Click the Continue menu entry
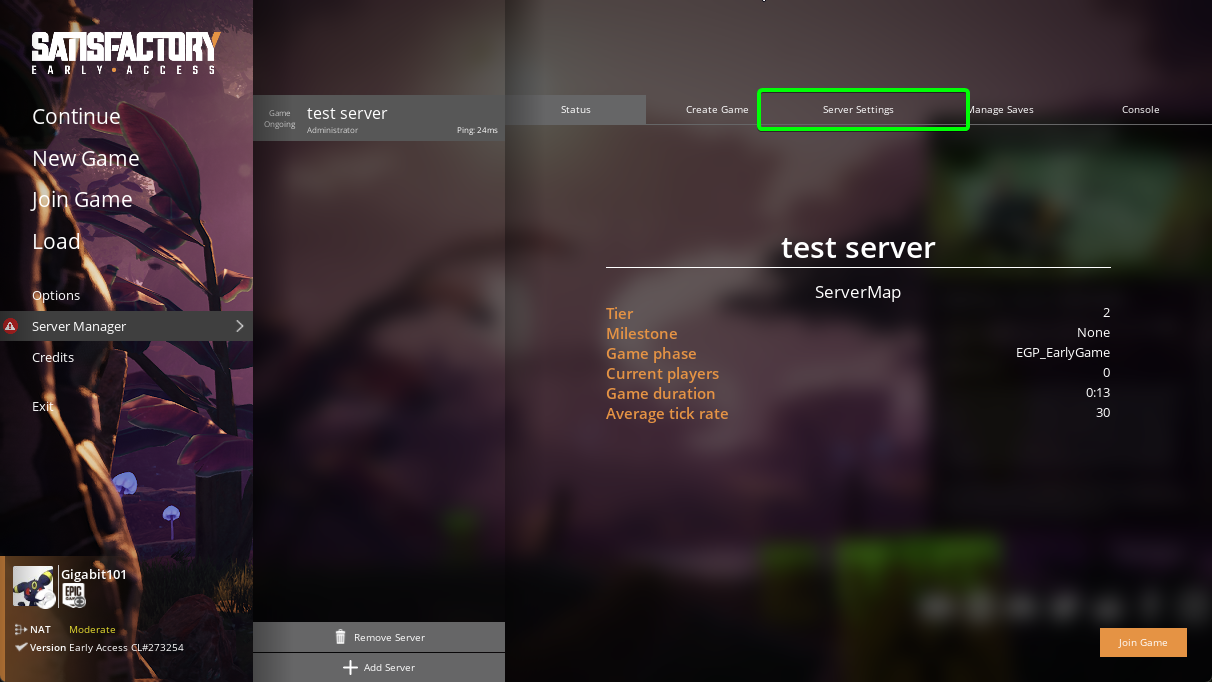 [76, 116]
